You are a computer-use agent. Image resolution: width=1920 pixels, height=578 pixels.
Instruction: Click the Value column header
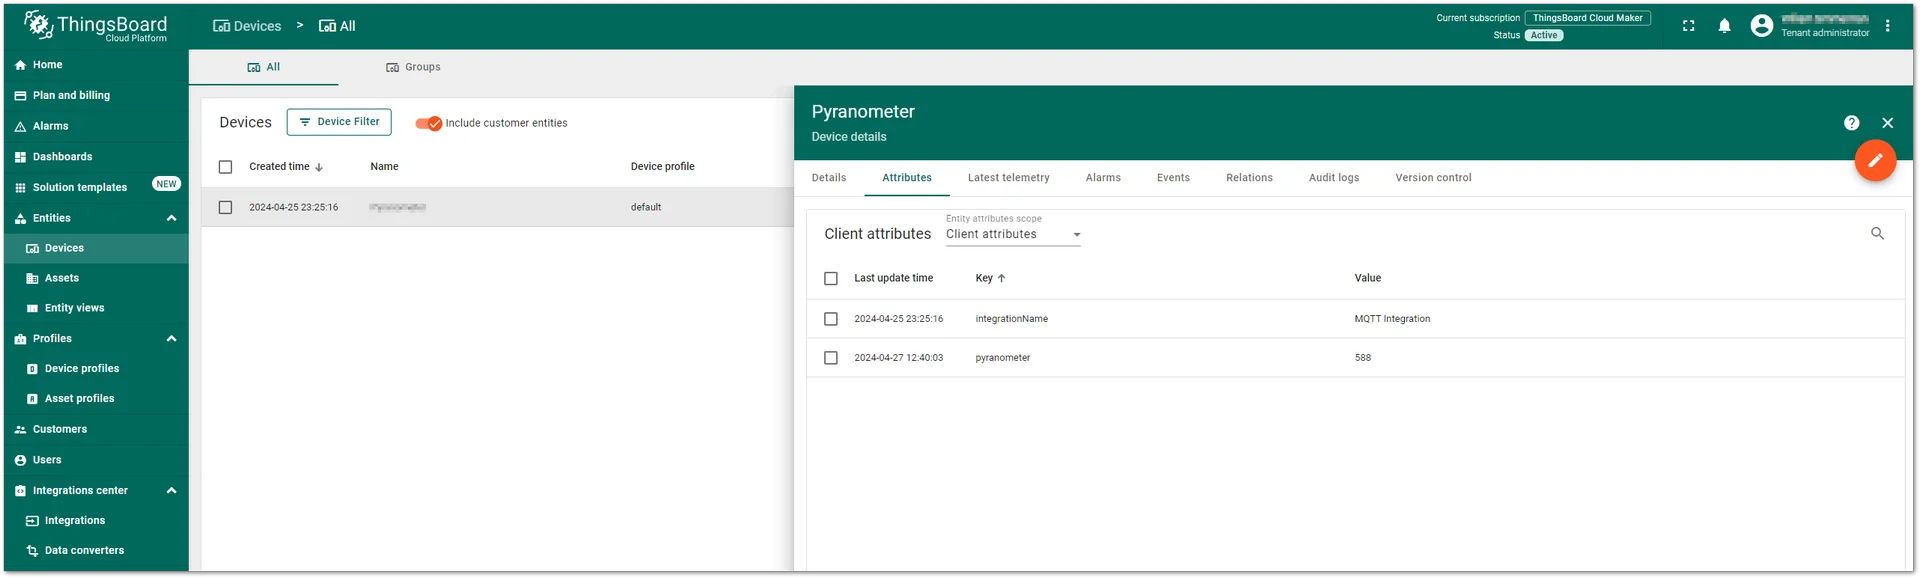[x=1367, y=278]
